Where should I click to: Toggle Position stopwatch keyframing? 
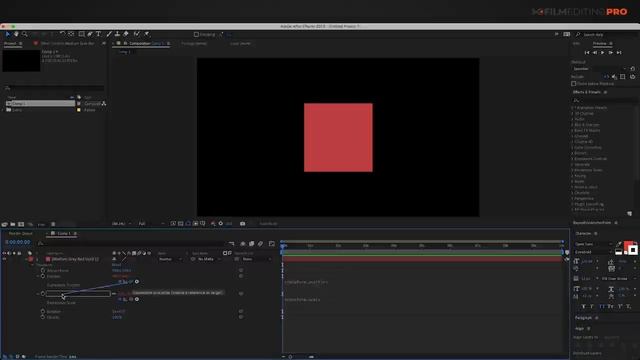(42, 276)
